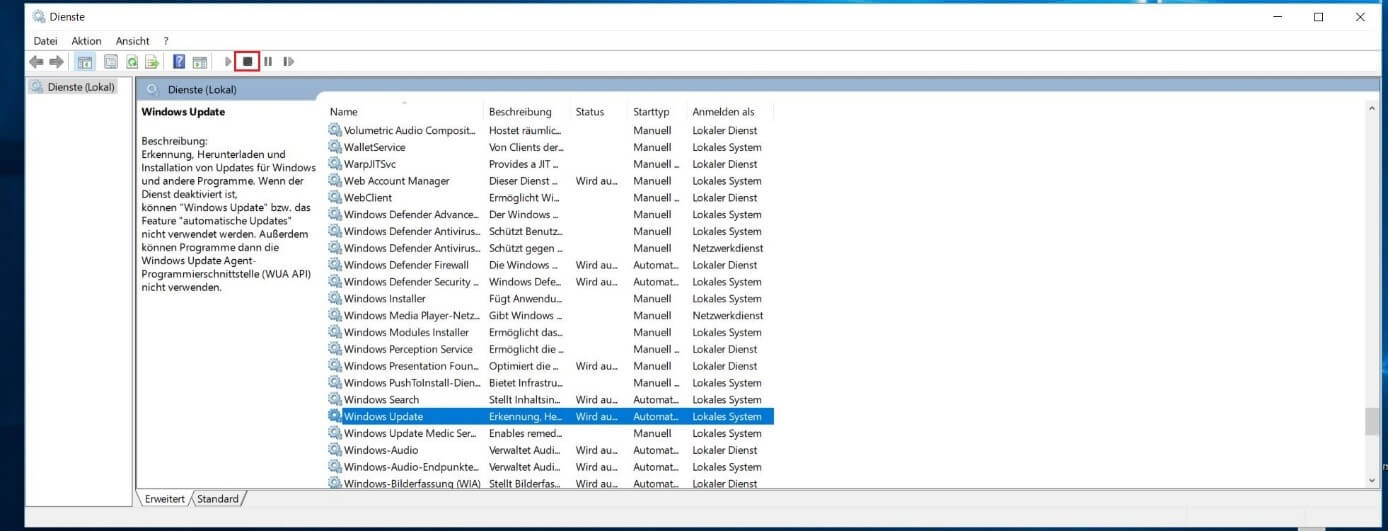
Task: Click 'Lokales System' in the Windows Update row
Action: coord(727,416)
